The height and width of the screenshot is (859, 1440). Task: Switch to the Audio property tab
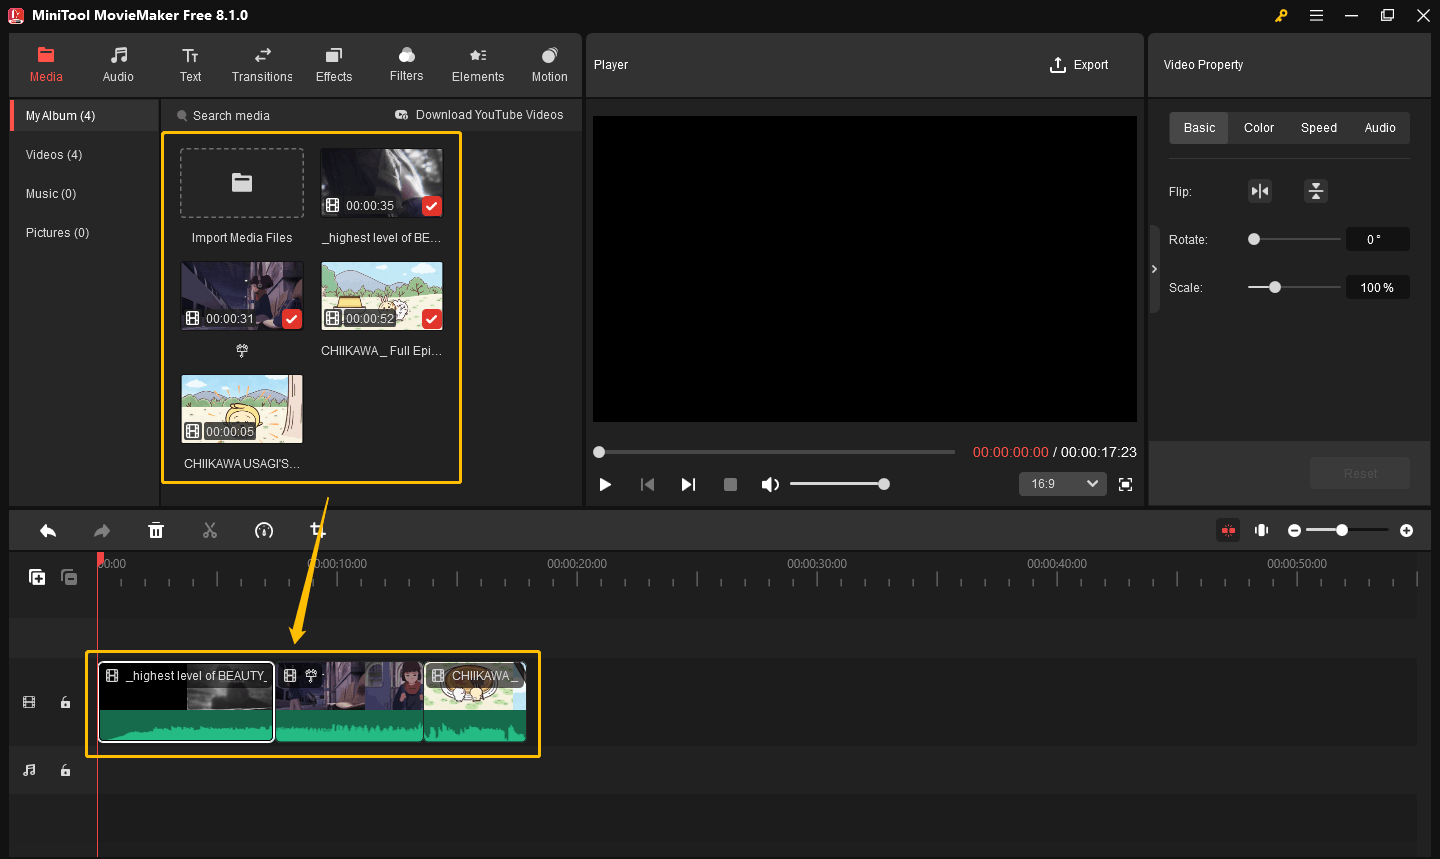[x=1380, y=128]
